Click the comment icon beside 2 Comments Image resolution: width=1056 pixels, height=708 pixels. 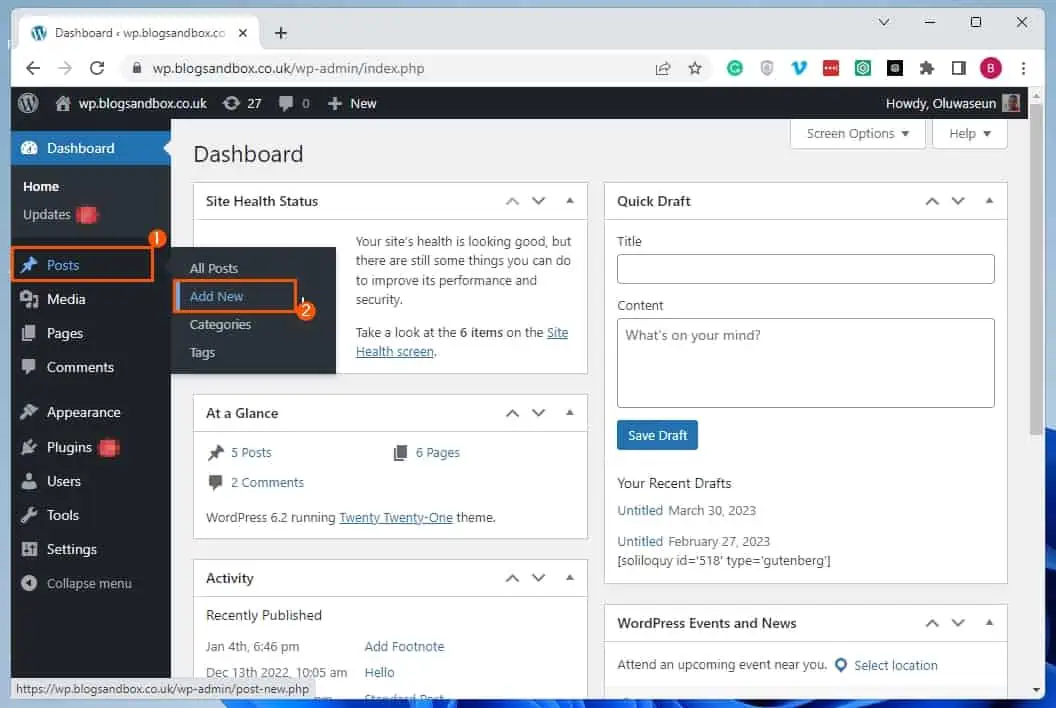click(x=216, y=482)
